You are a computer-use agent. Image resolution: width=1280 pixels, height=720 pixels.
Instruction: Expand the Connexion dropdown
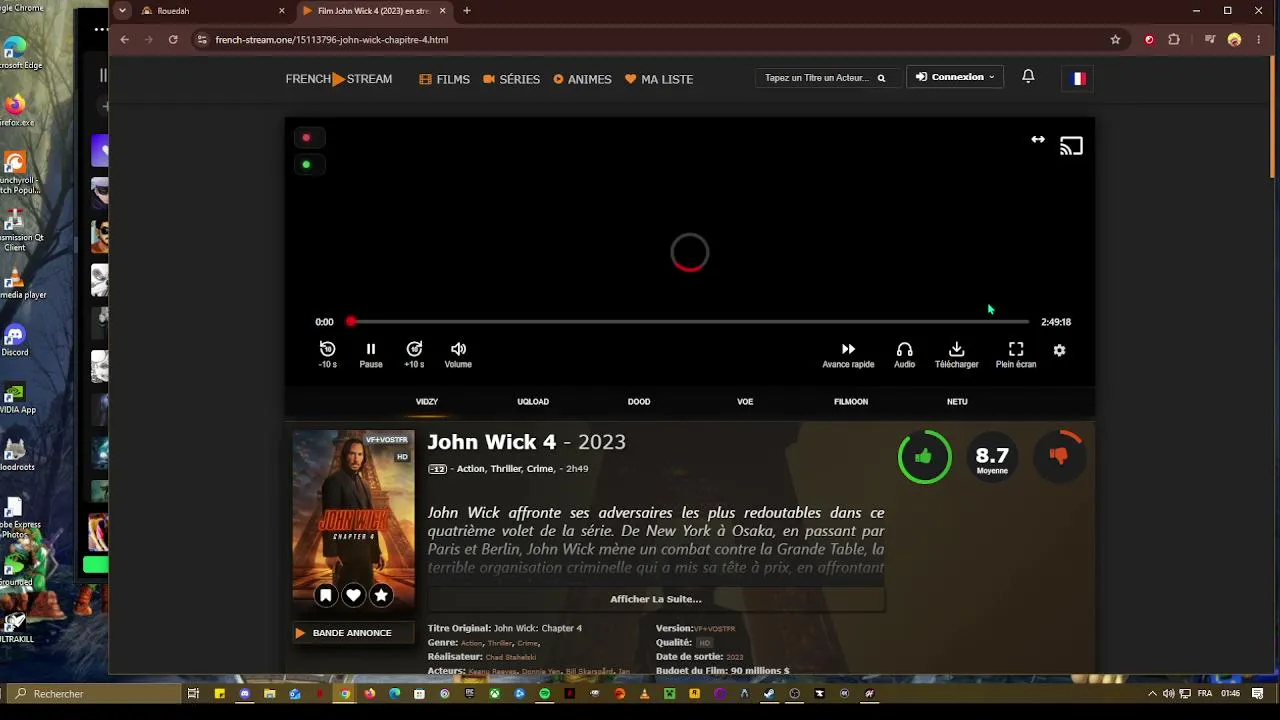pyautogui.click(x=955, y=77)
